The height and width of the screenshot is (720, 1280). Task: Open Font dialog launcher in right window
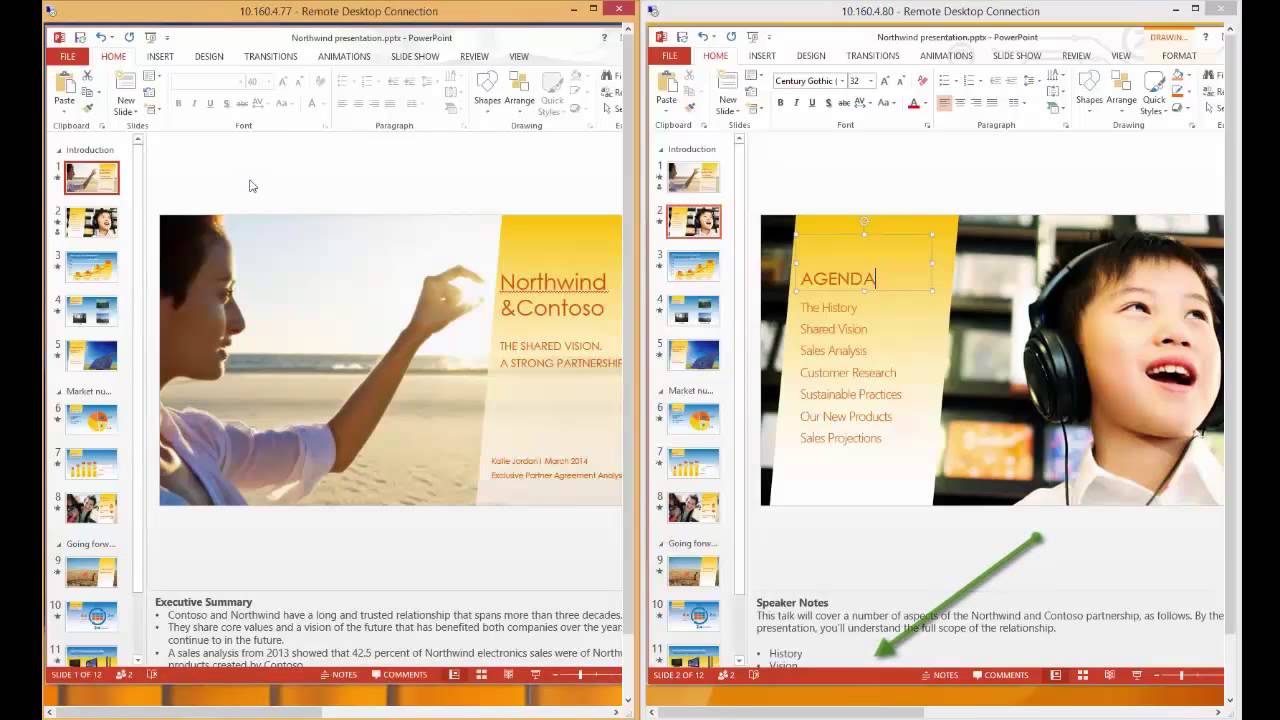[x=927, y=126]
